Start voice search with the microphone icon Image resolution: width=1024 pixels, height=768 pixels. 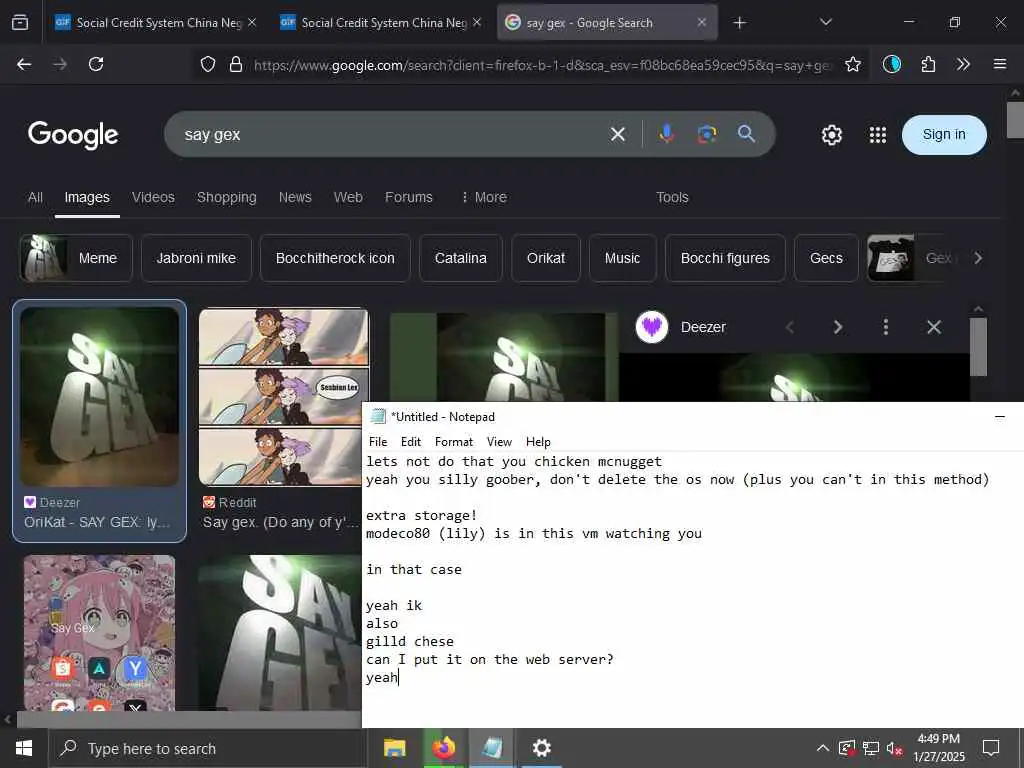point(666,135)
